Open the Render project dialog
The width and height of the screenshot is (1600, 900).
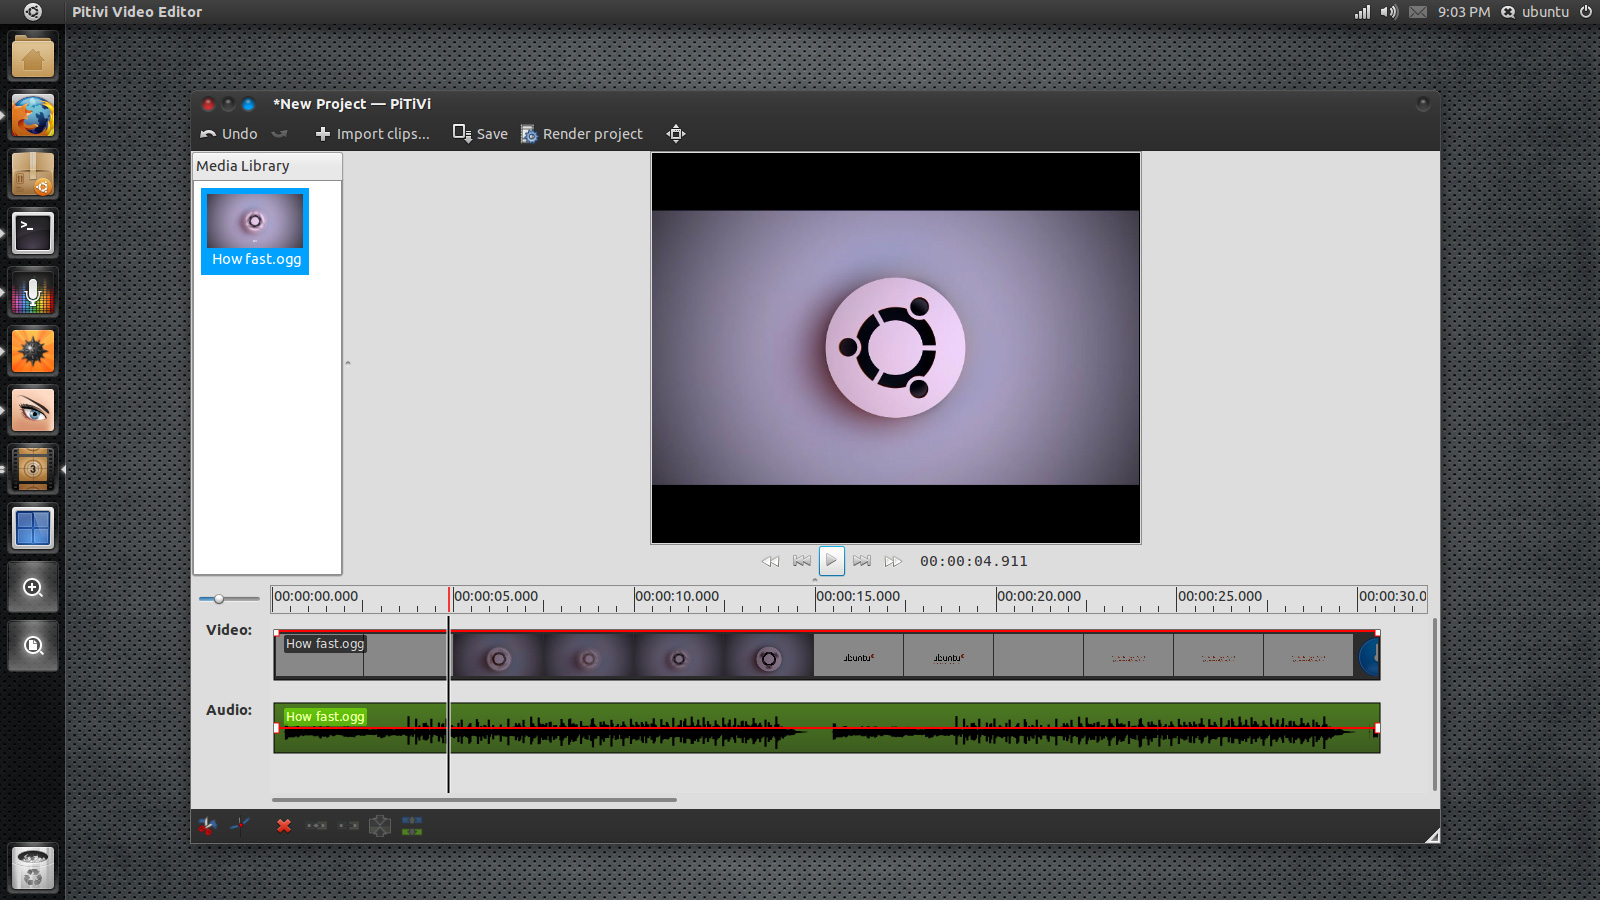click(582, 134)
